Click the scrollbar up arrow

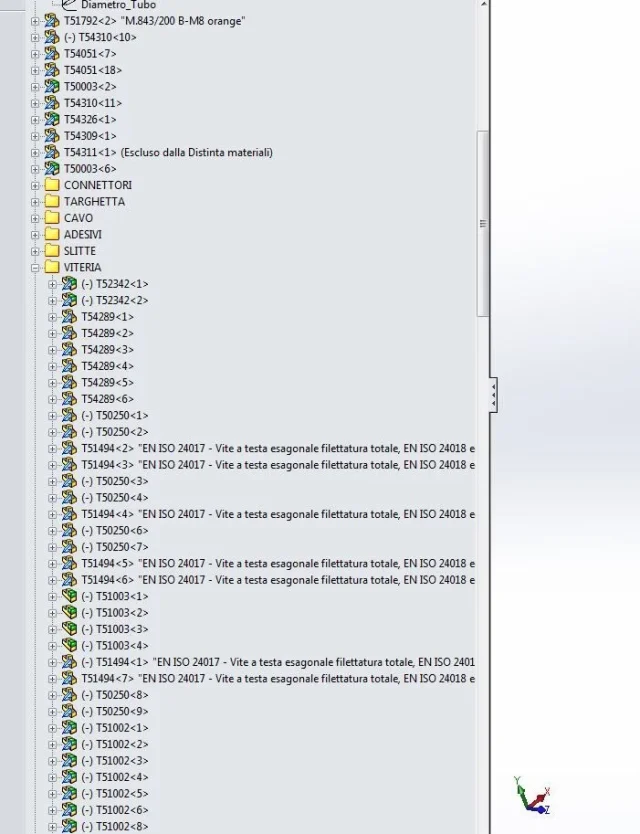point(483,4)
